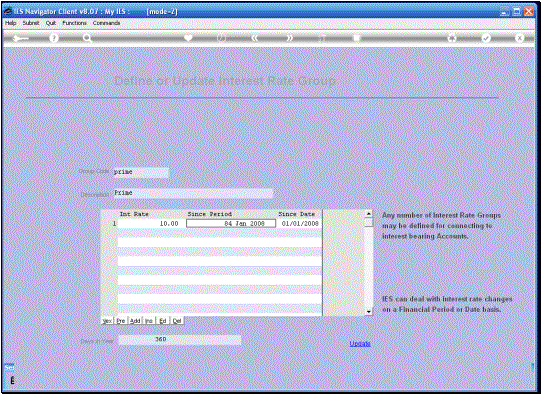Click the checkmark submit icon in toolbar
Viewport: 541px width, 394px height.
[486, 38]
